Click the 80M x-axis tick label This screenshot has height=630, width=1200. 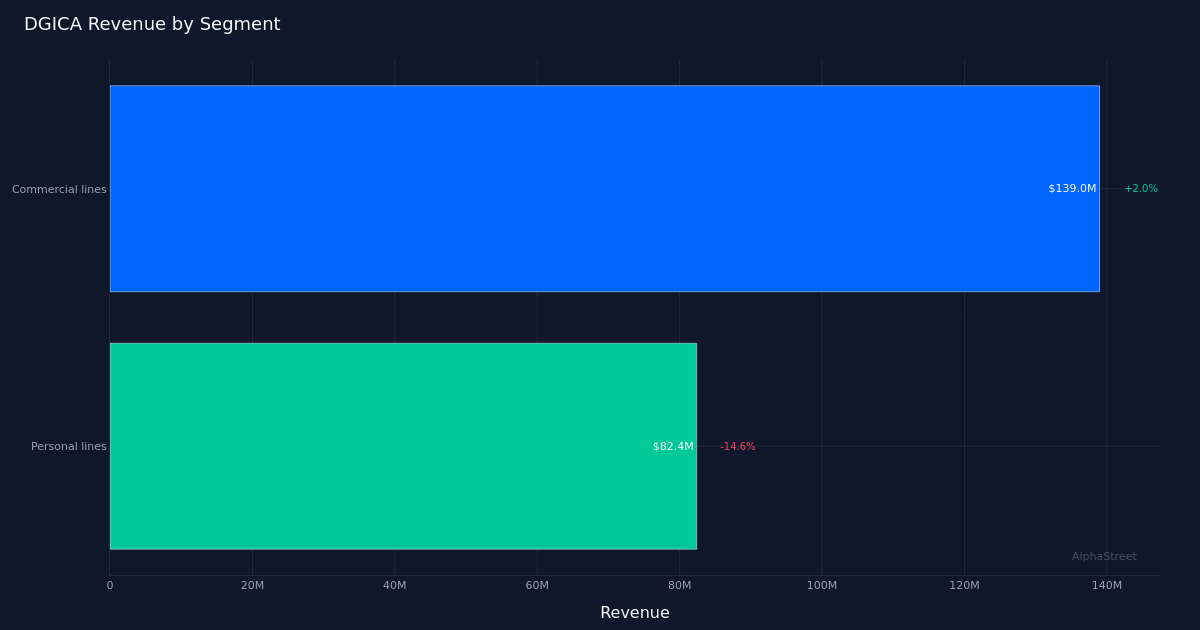(679, 585)
